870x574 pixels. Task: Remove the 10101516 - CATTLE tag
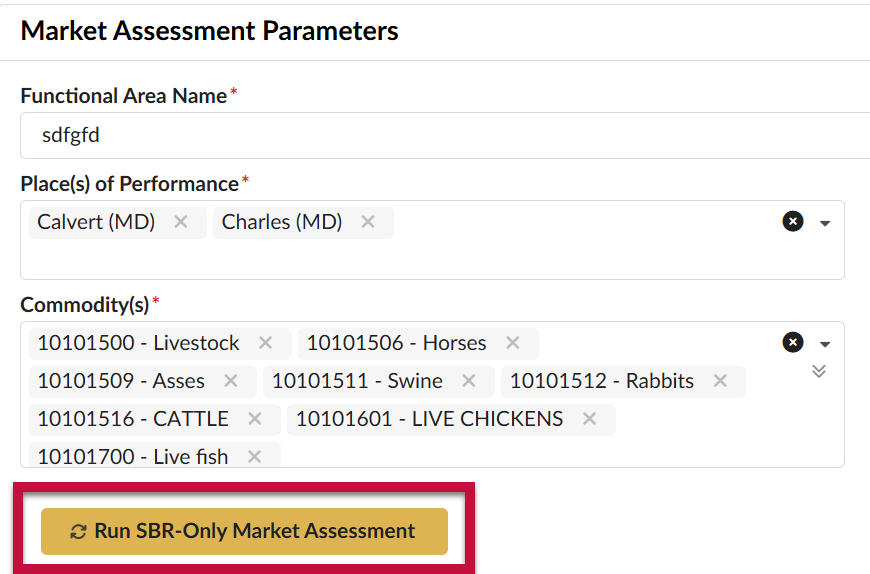tap(254, 419)
